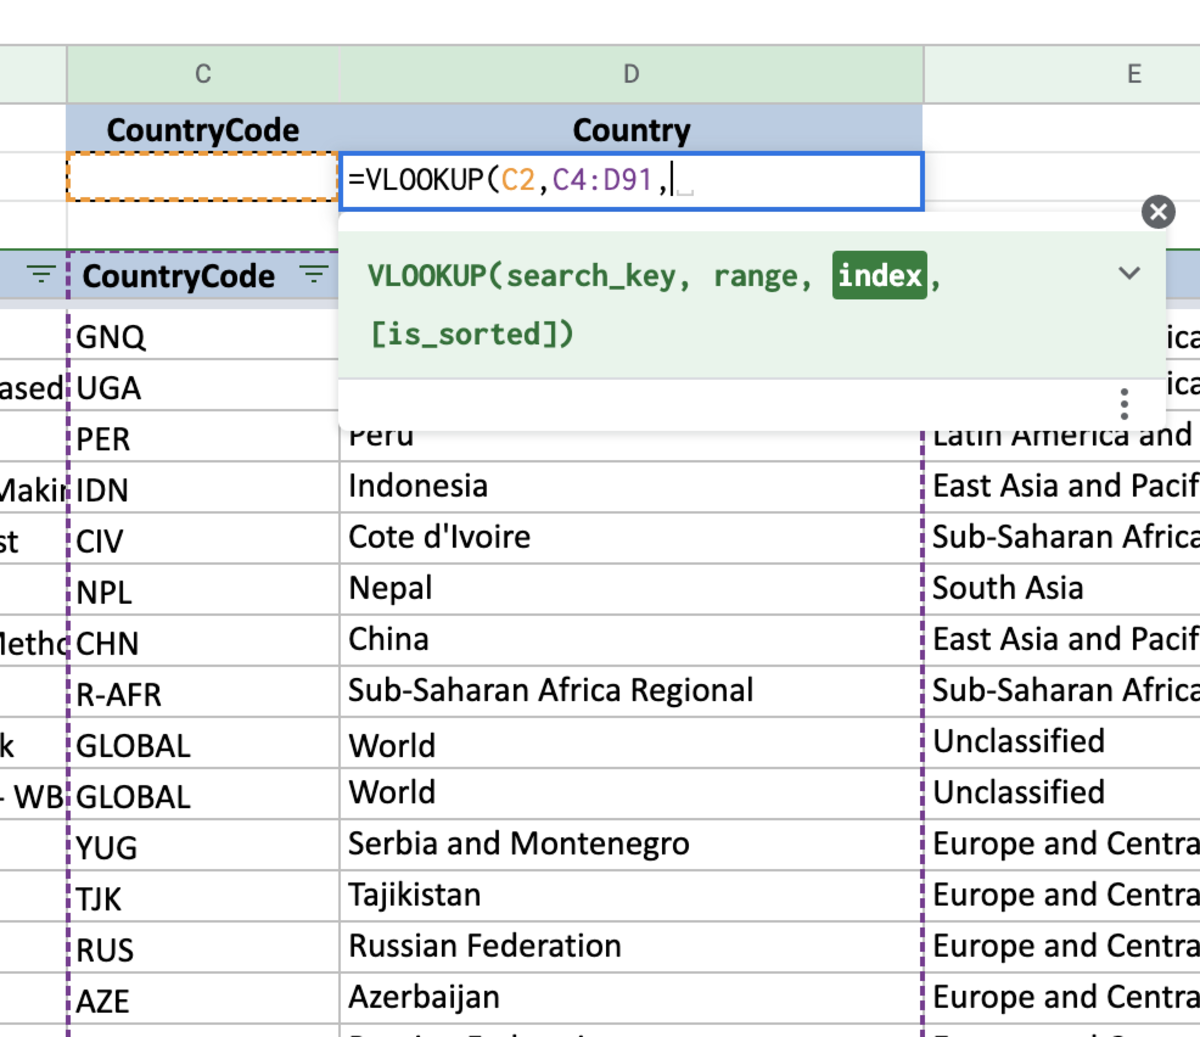Select the empty cell under the CountryCode header

click(202, 181)
